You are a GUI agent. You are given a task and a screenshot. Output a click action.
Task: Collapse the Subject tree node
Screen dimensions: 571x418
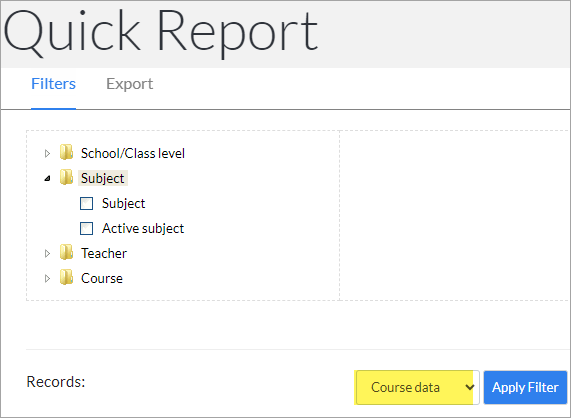coord(47,178)
